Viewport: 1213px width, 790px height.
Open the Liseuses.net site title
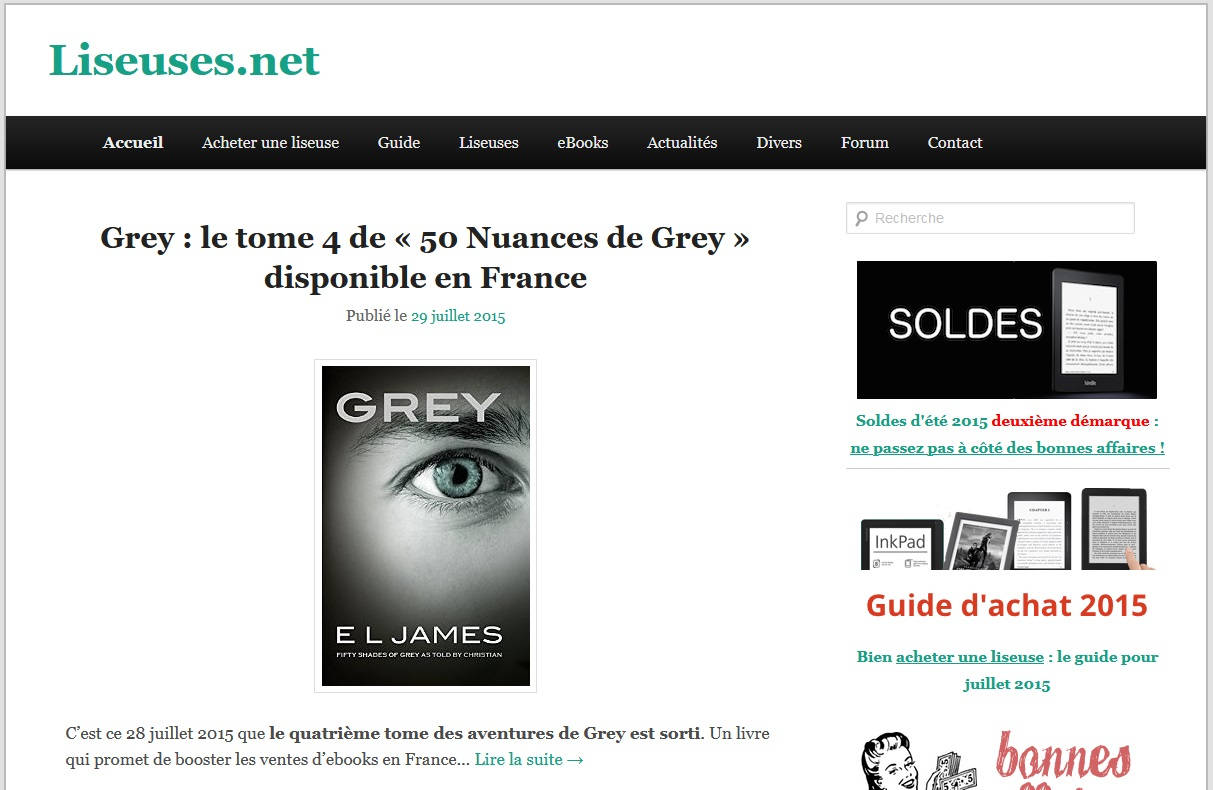(184, 61)
